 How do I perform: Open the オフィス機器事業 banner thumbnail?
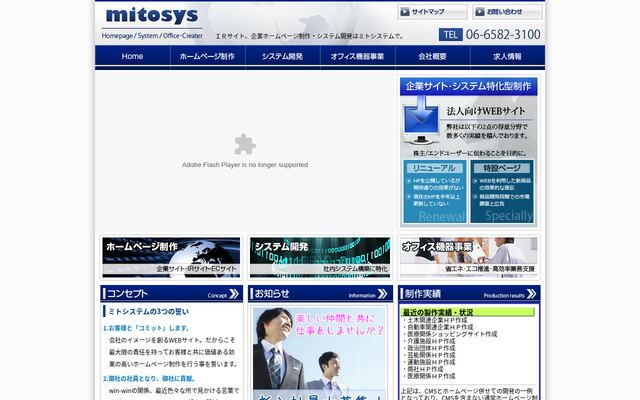point(469,258)
